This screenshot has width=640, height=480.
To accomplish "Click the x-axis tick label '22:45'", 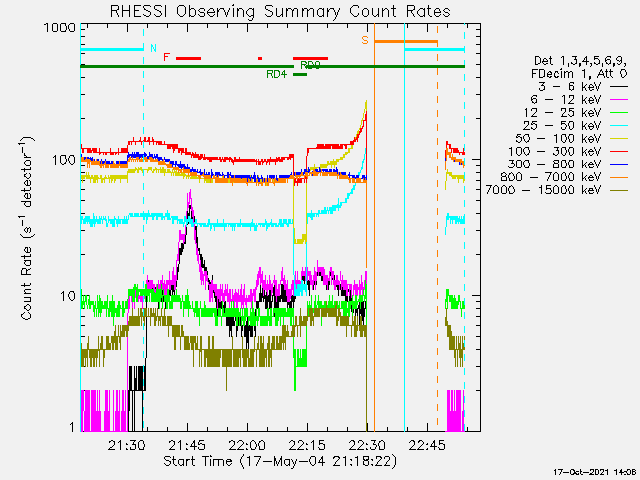I will pos(427,445).
